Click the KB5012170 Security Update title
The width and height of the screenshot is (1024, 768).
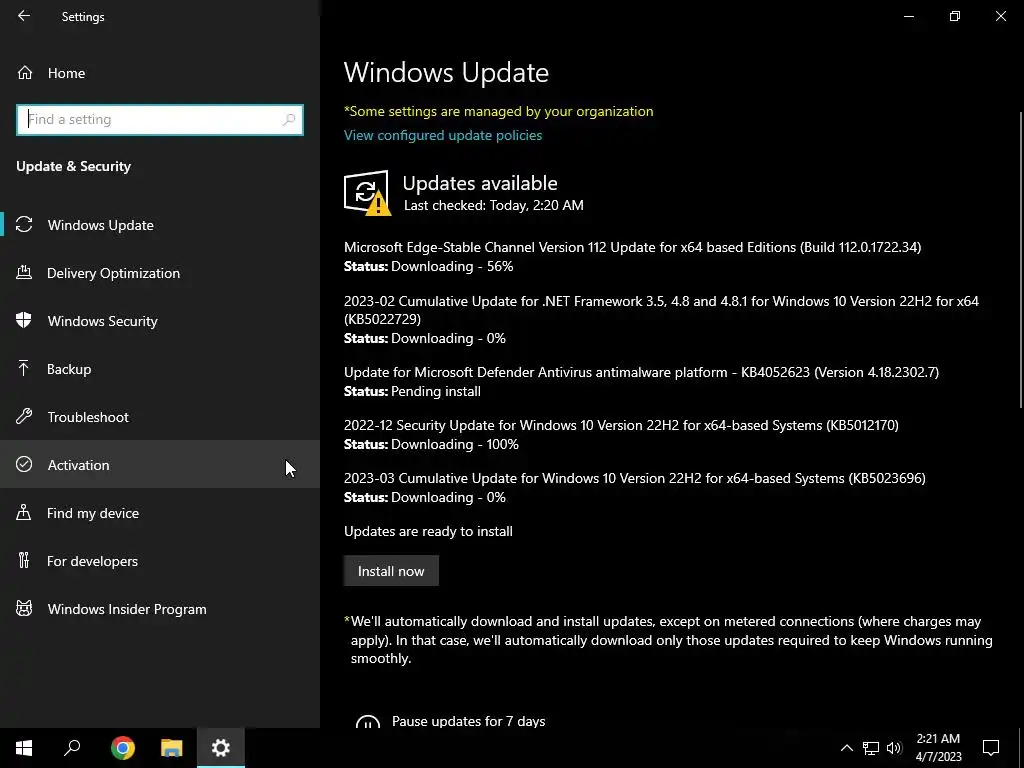click(x=621, y=425)
